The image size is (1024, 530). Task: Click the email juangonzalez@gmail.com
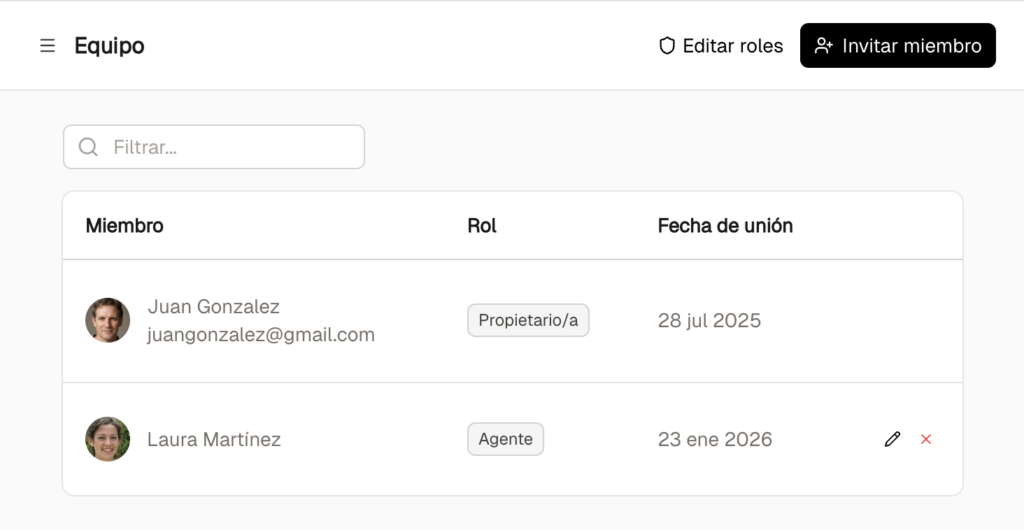tap(261, 335)
